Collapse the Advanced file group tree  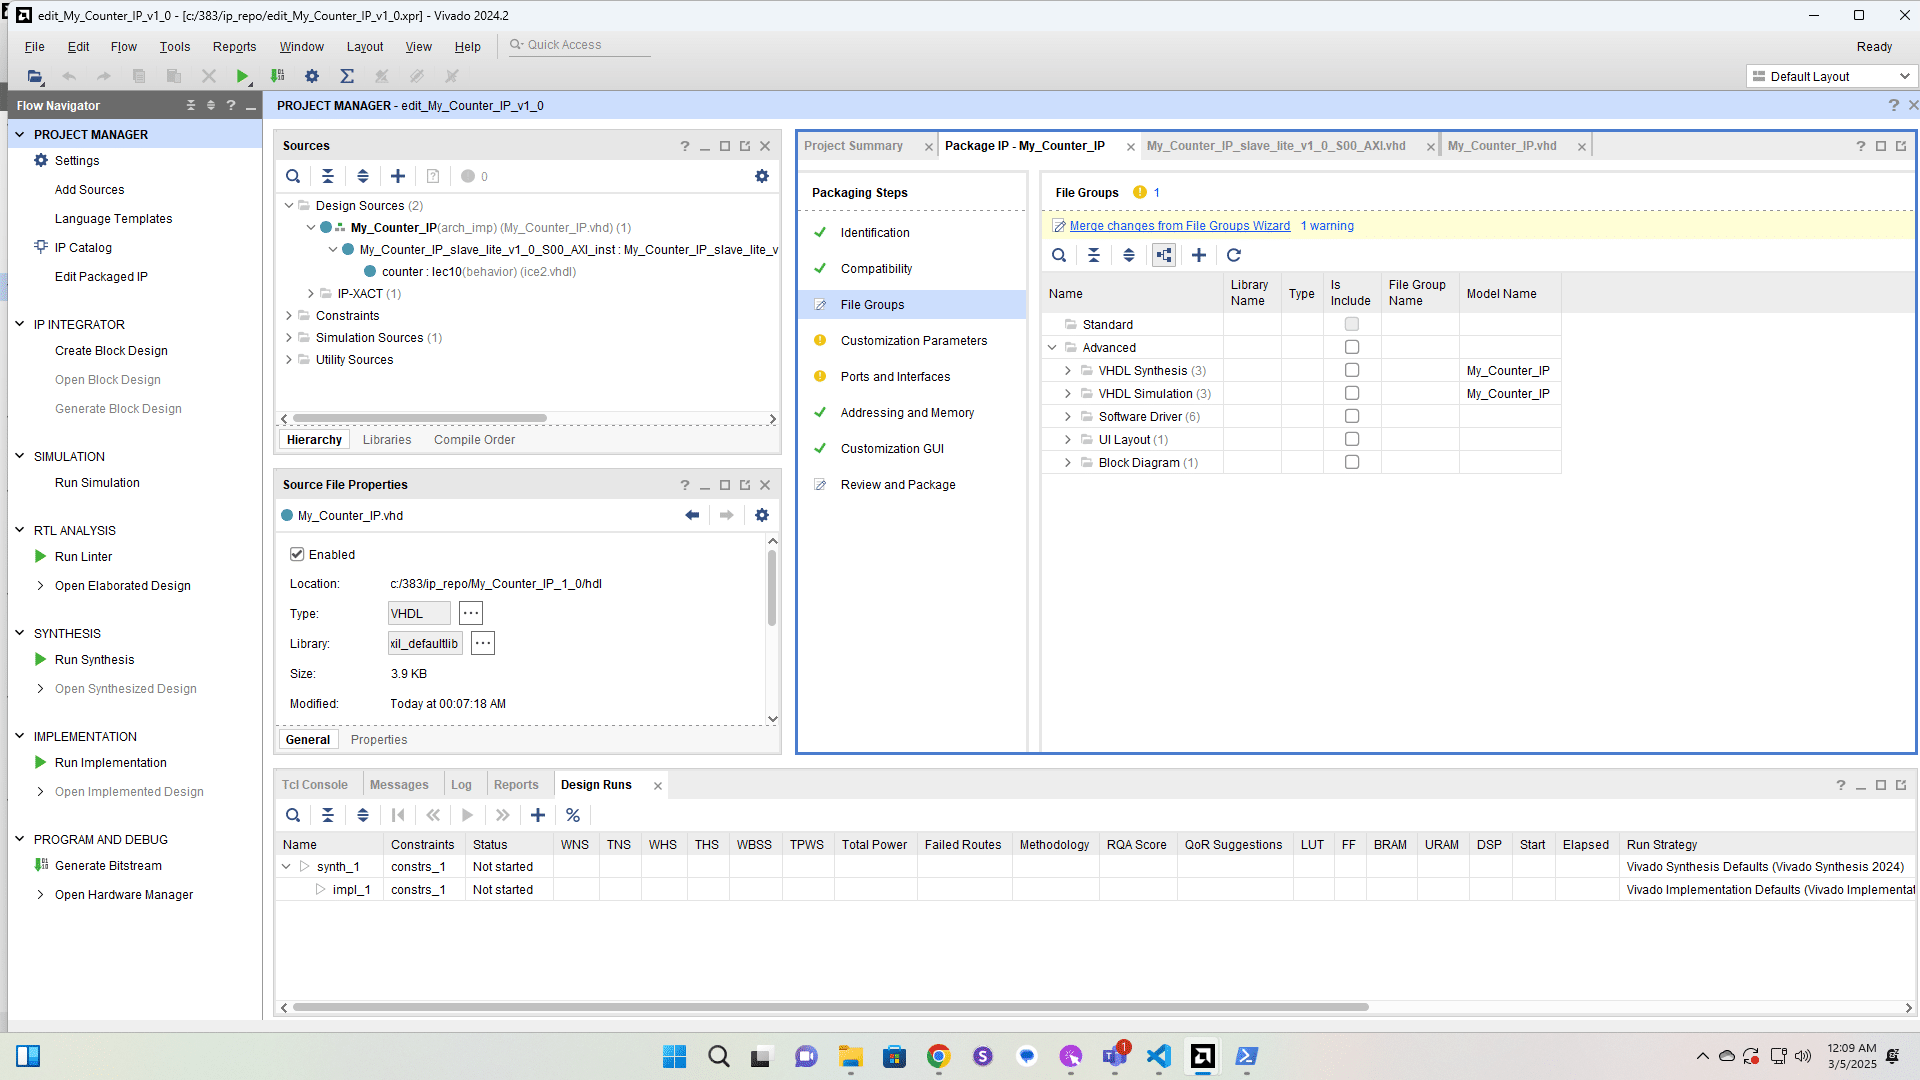click(1052, 347)
